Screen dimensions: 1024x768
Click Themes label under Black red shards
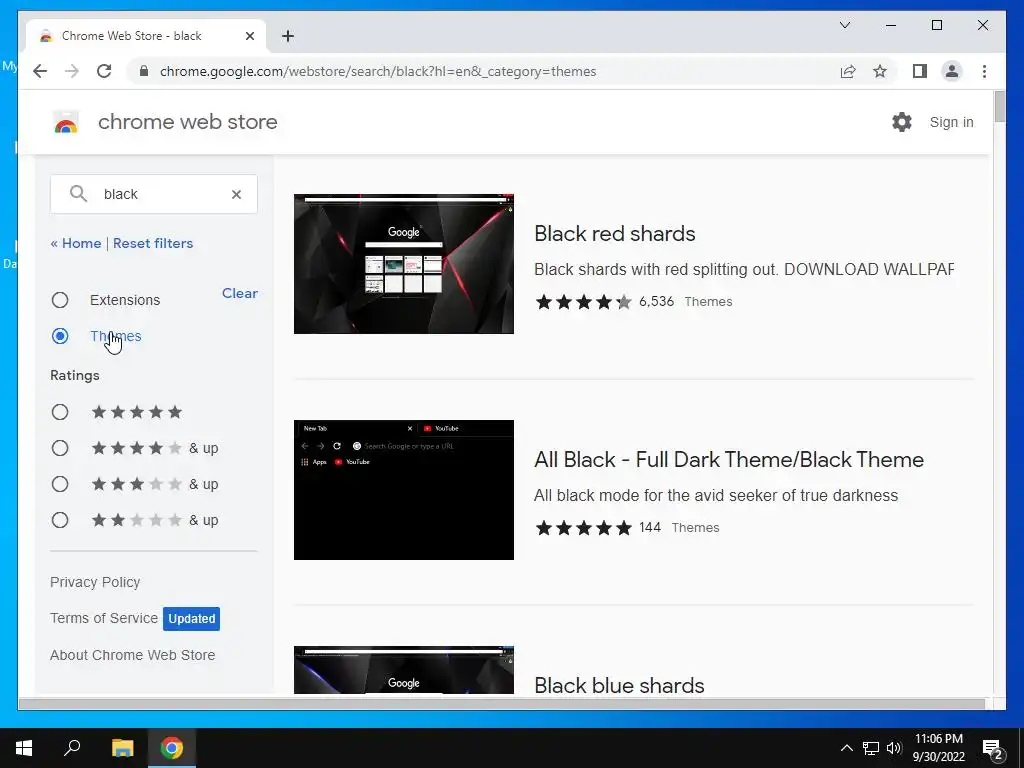709,302
